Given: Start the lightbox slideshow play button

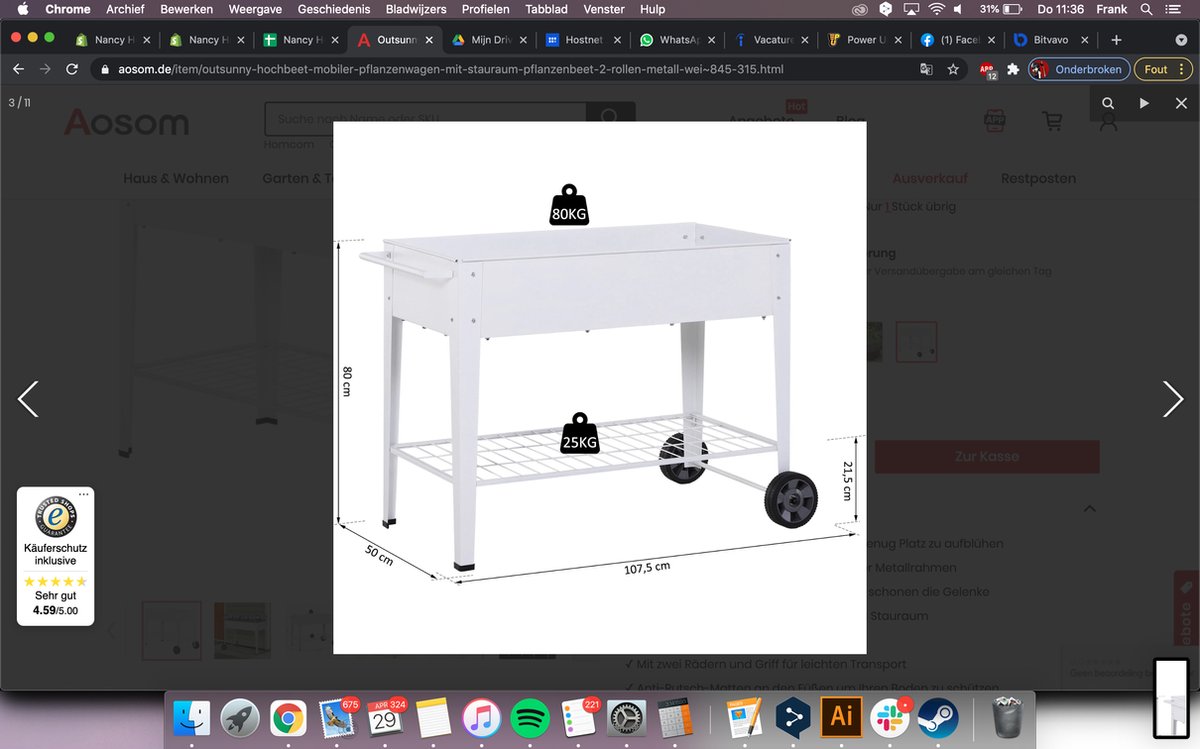Looking at the screenshot, I should [x=1144, y=103].
